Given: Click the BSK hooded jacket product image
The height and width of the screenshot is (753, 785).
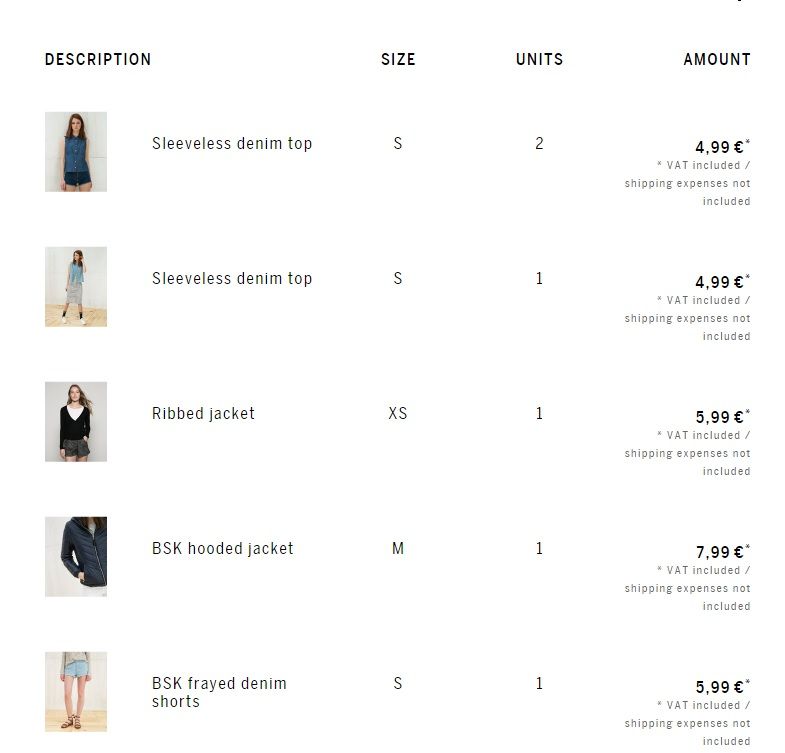Looking at the screenshot, I should pos(76,557).
